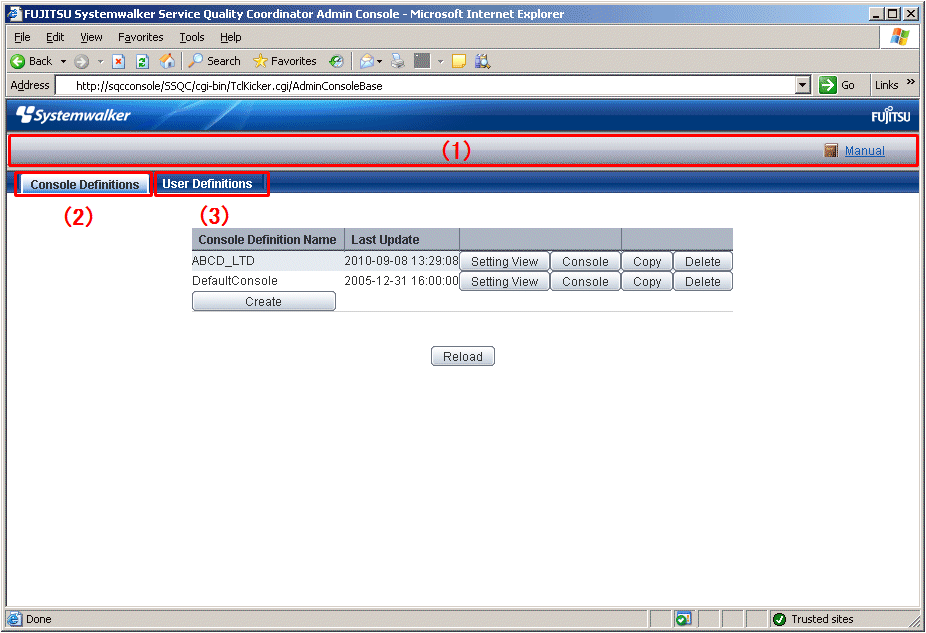The image size is (926, 633).
Task: Expand the Address bar dropdown list
Action: click(802, 86)
